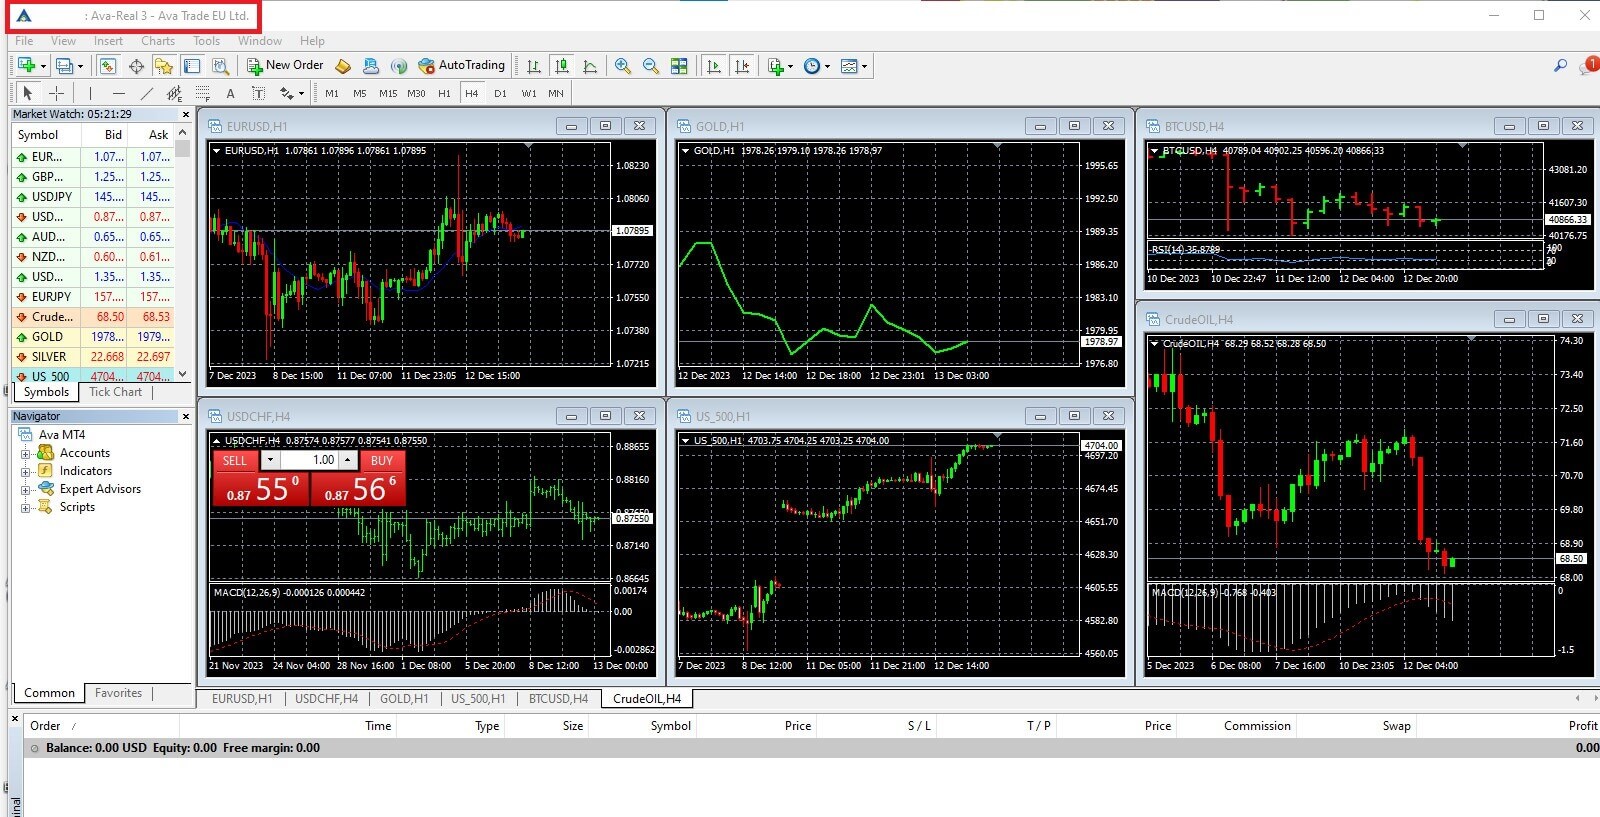Click the zoom out magnifier icon
This screenshot has height=817, width=1600.
(650, 66)
